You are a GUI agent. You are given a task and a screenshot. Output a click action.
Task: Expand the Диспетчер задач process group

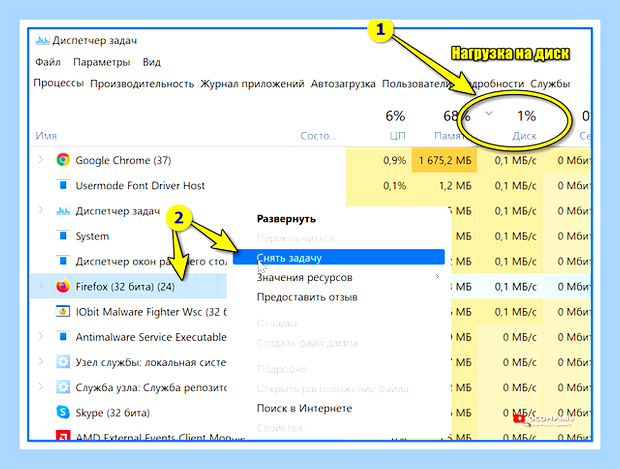tap(41, 210)
